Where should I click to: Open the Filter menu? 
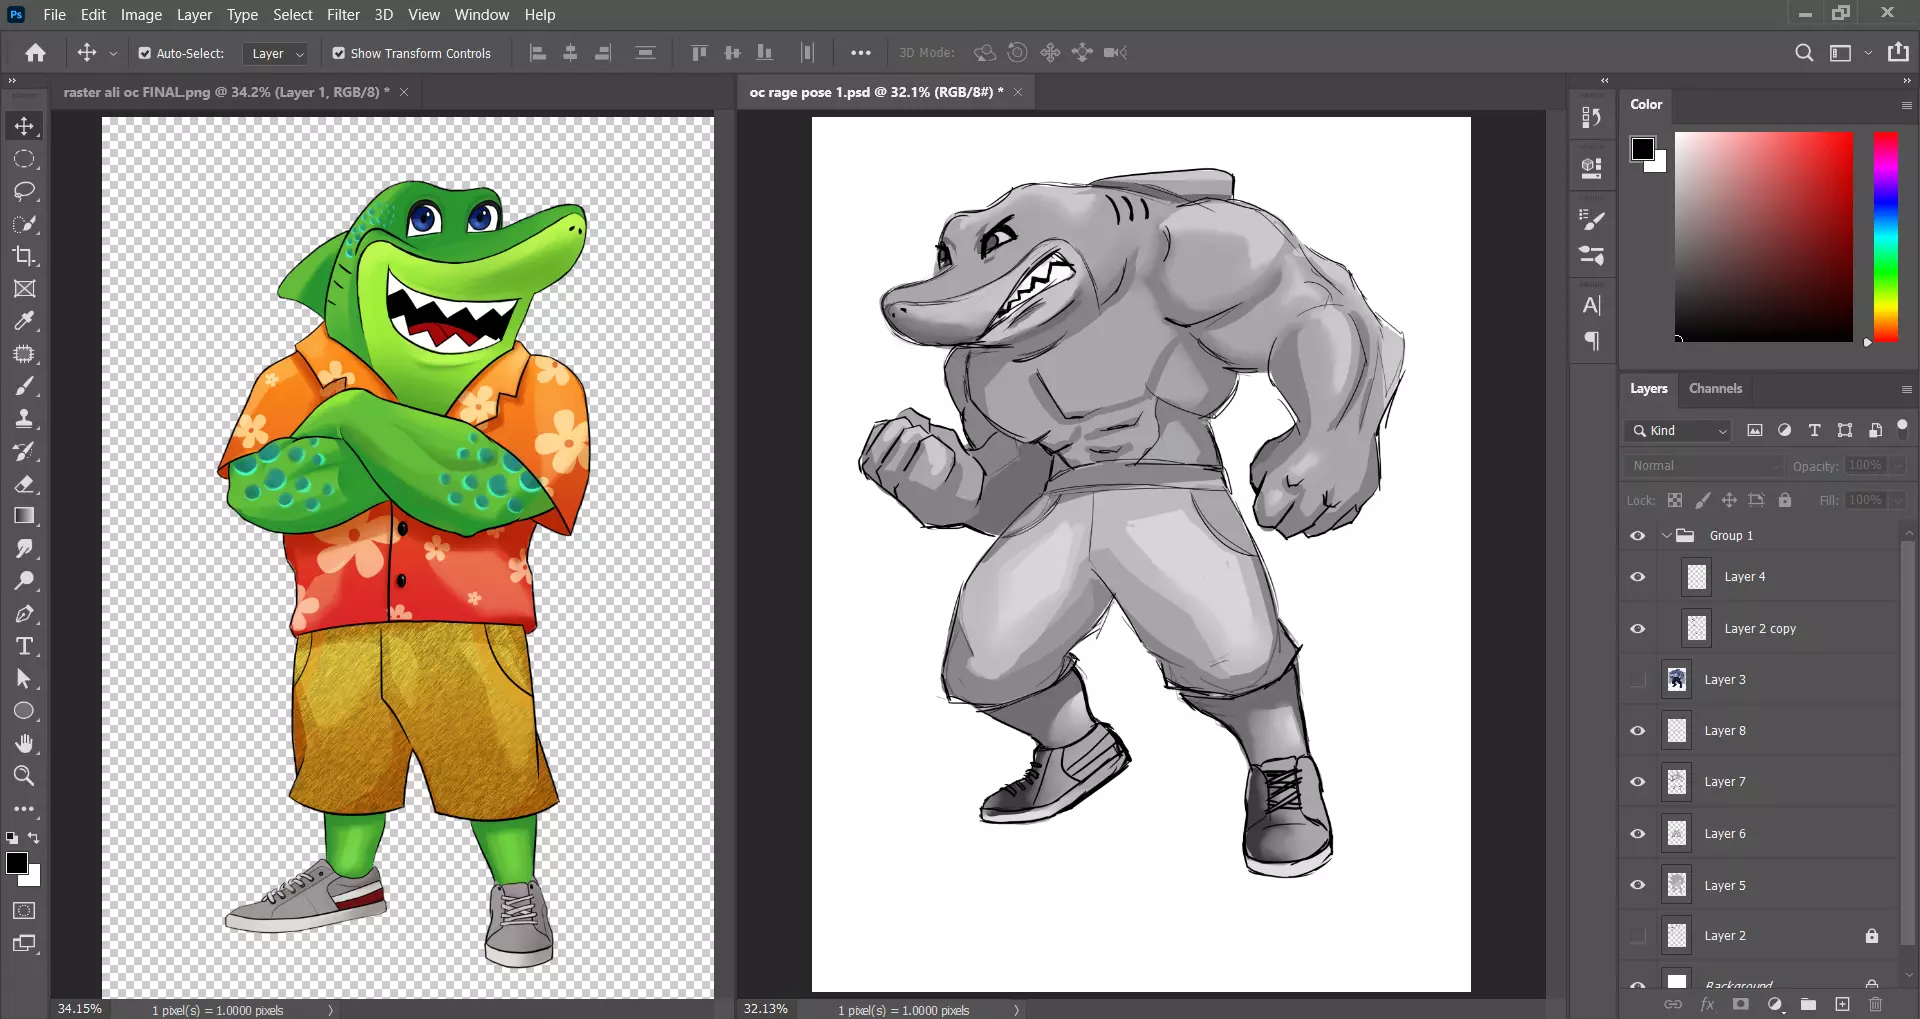coord(343,15)
